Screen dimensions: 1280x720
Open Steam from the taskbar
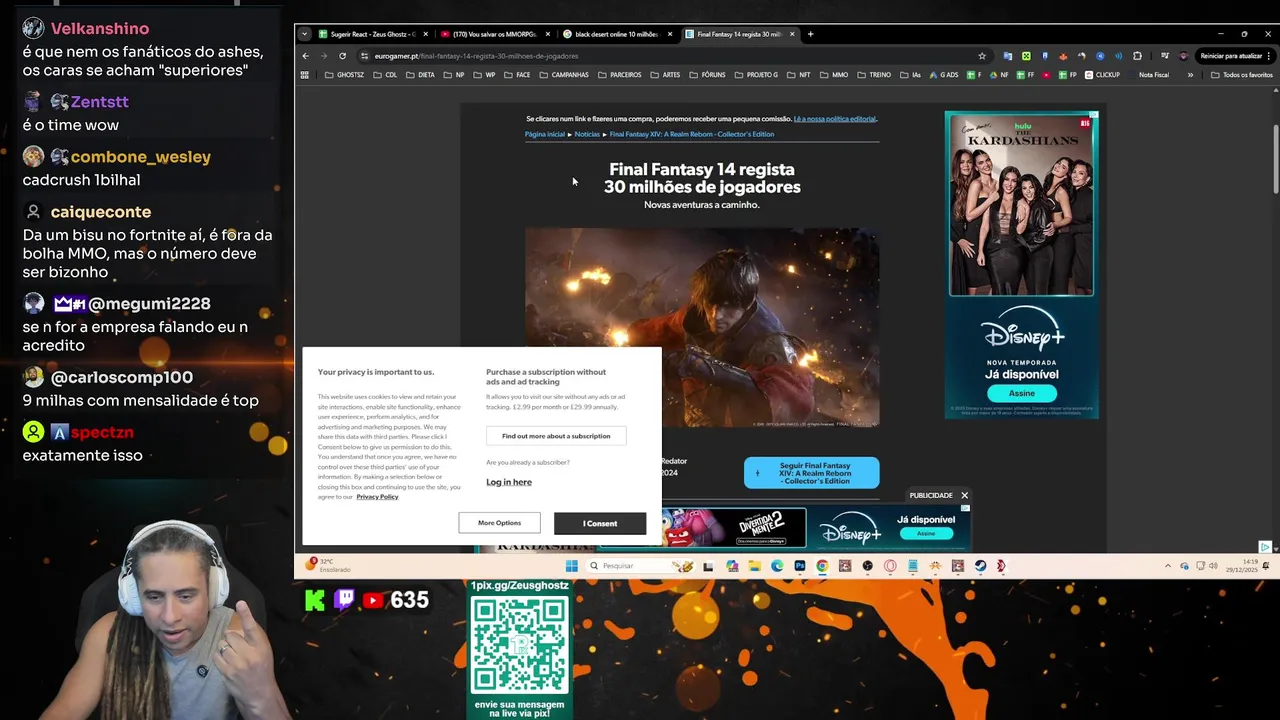pos(980,566)
